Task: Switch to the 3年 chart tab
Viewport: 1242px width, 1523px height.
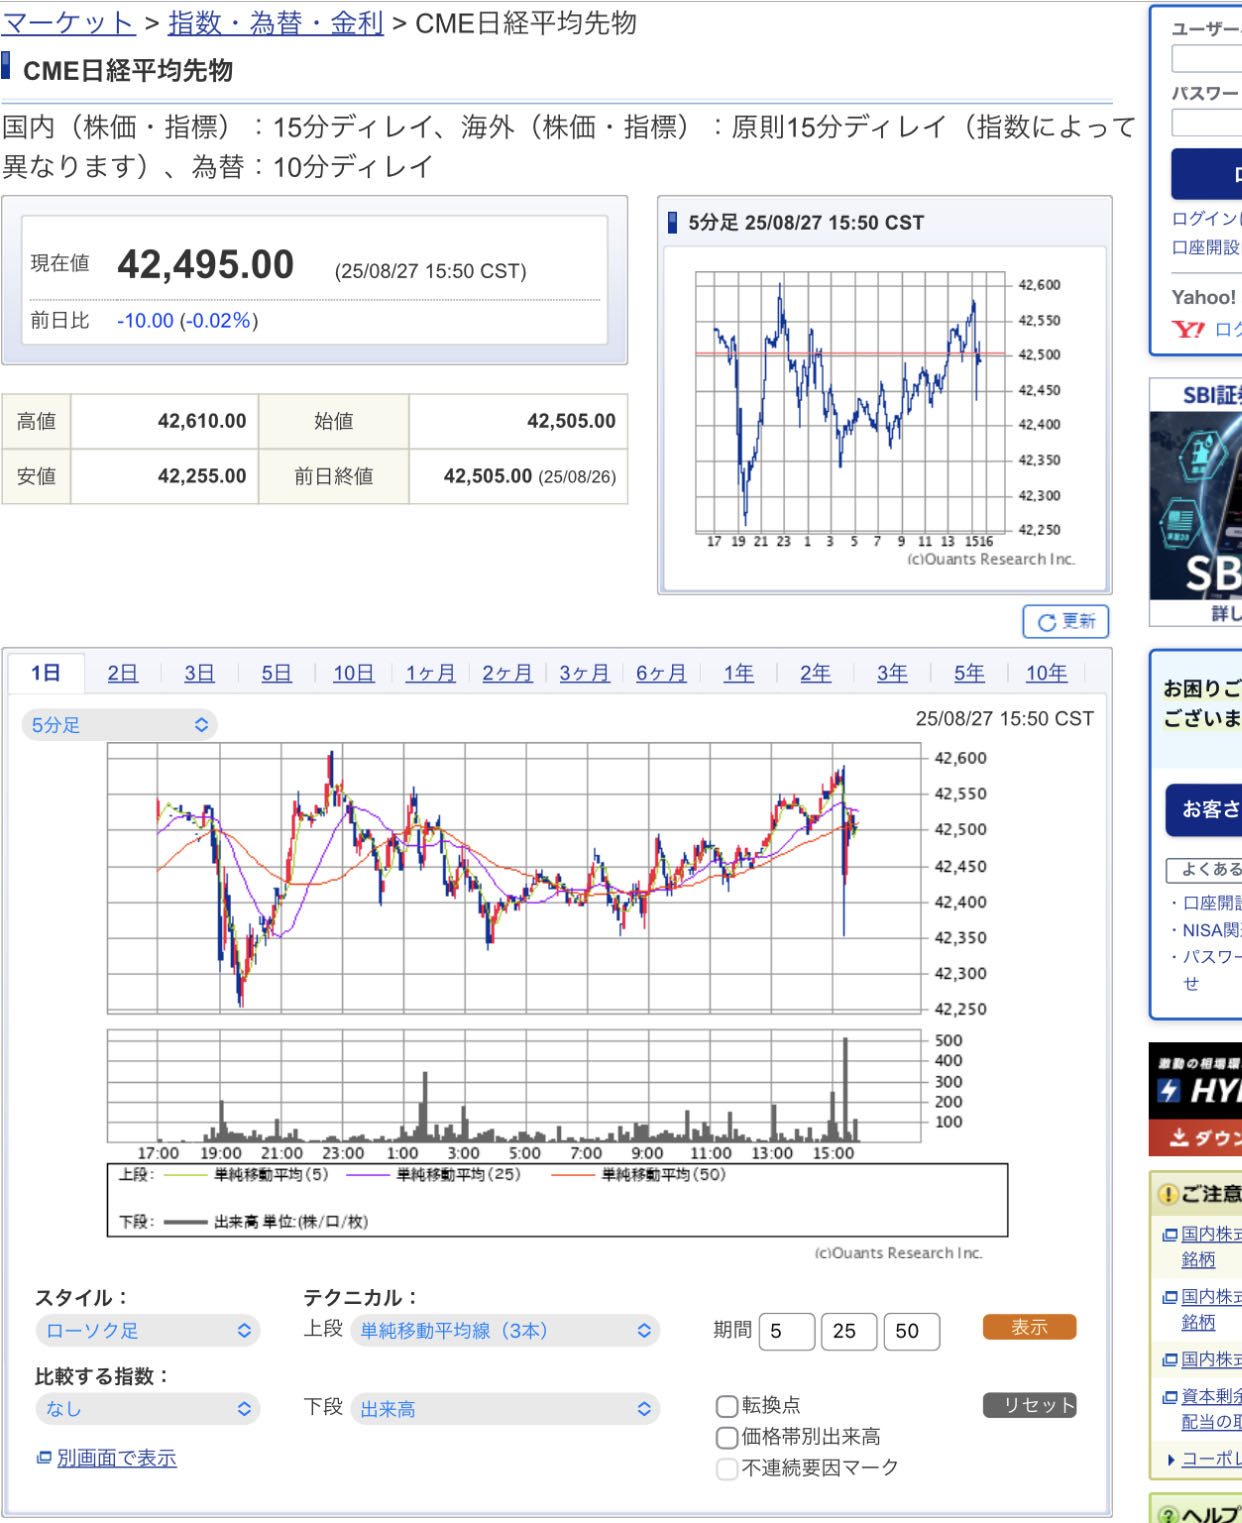Action: pos(892,673)
